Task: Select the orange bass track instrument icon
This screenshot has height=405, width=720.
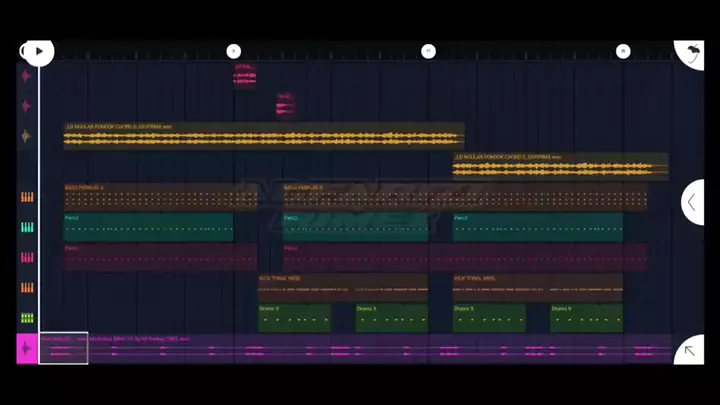Action: tap(27, 197)
